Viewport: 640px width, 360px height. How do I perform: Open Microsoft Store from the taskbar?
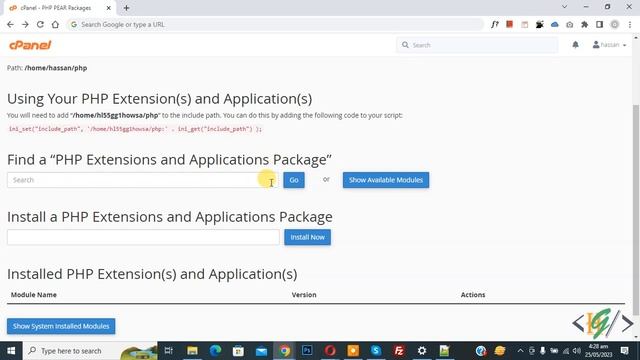[238, 351]
